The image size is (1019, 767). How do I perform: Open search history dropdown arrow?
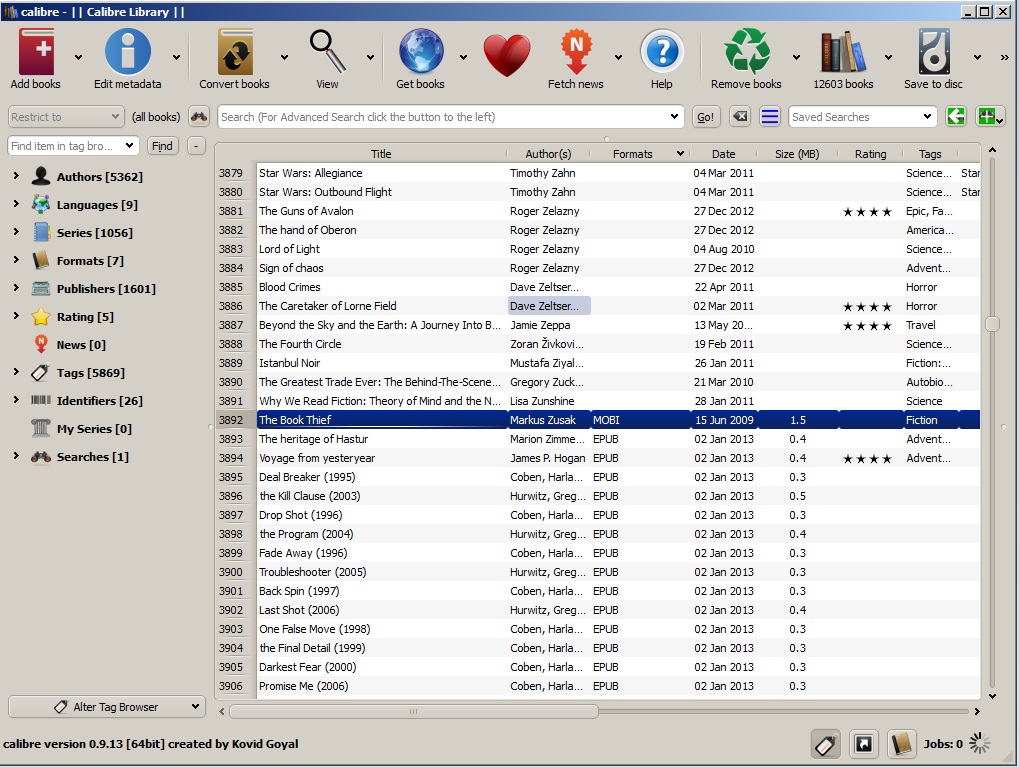coord(675,117)
